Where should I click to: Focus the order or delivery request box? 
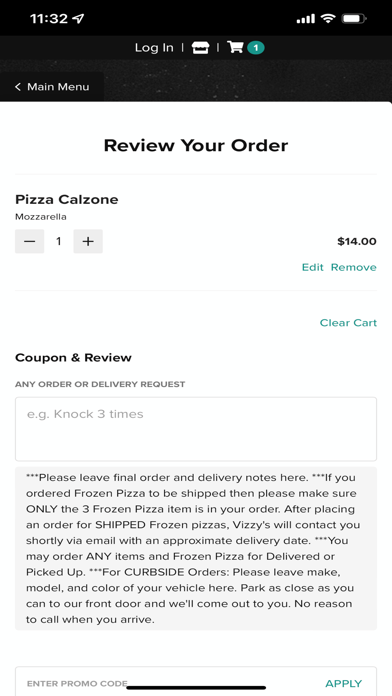196,429
